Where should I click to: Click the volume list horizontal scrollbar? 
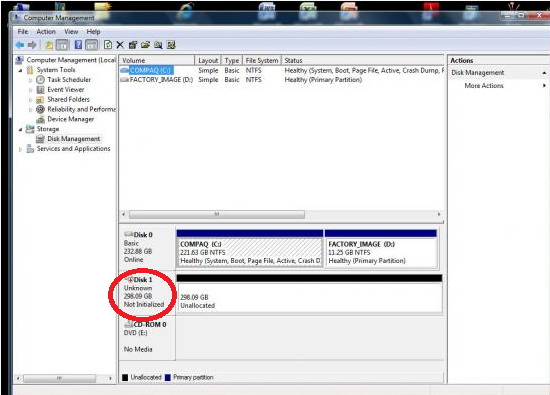(281, 214)
